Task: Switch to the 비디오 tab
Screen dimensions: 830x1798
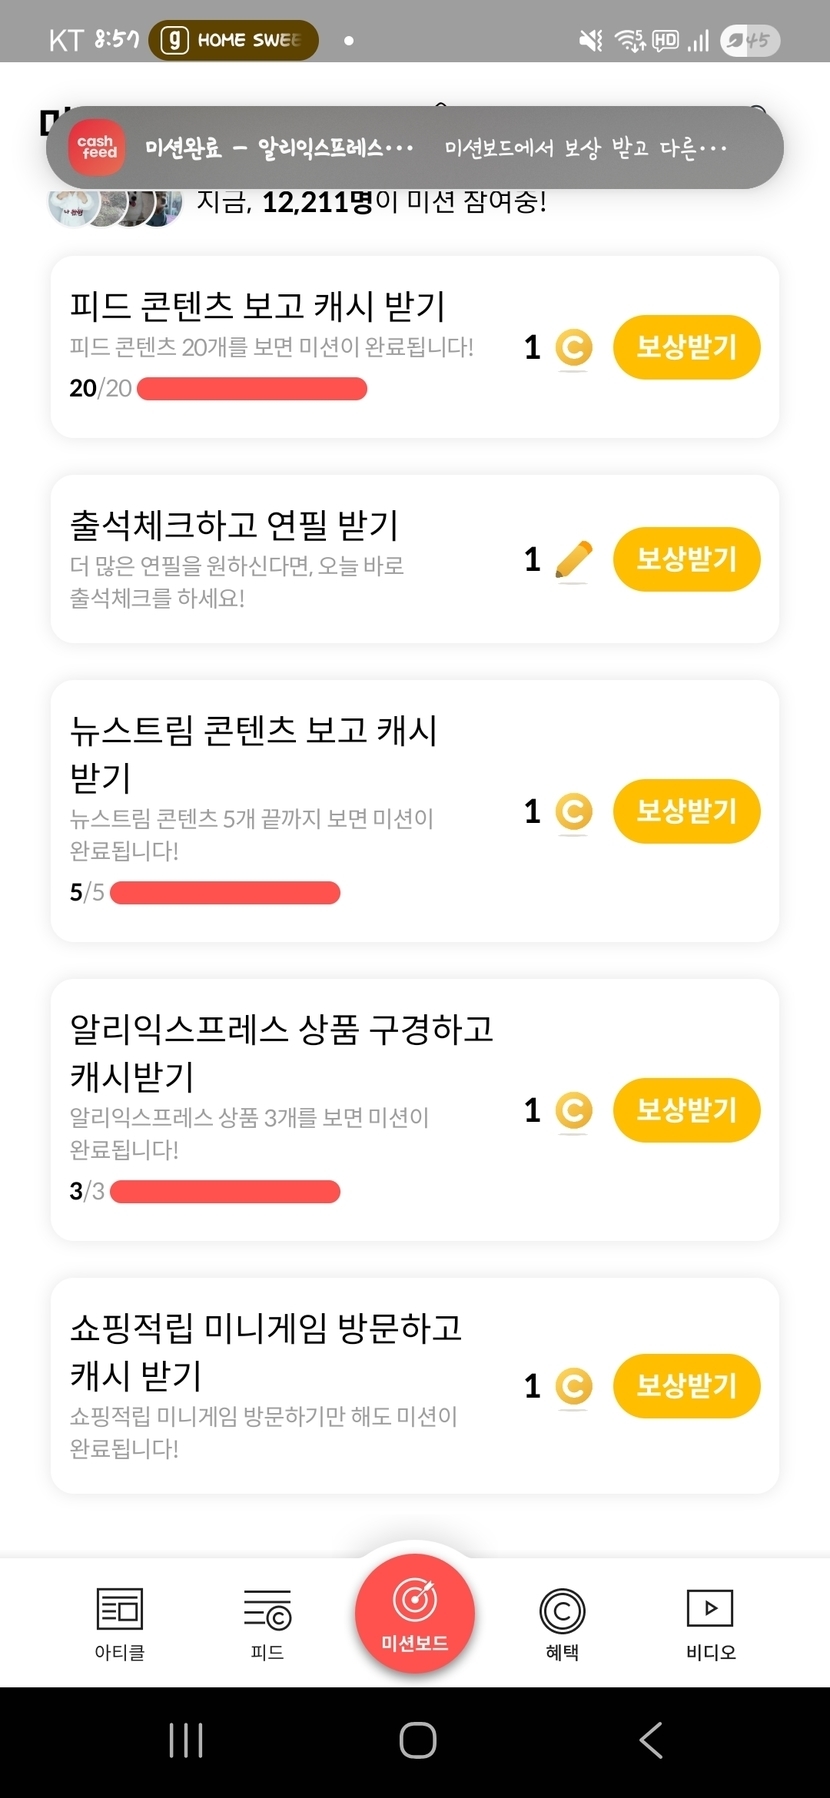Action: pos(710,1622)
